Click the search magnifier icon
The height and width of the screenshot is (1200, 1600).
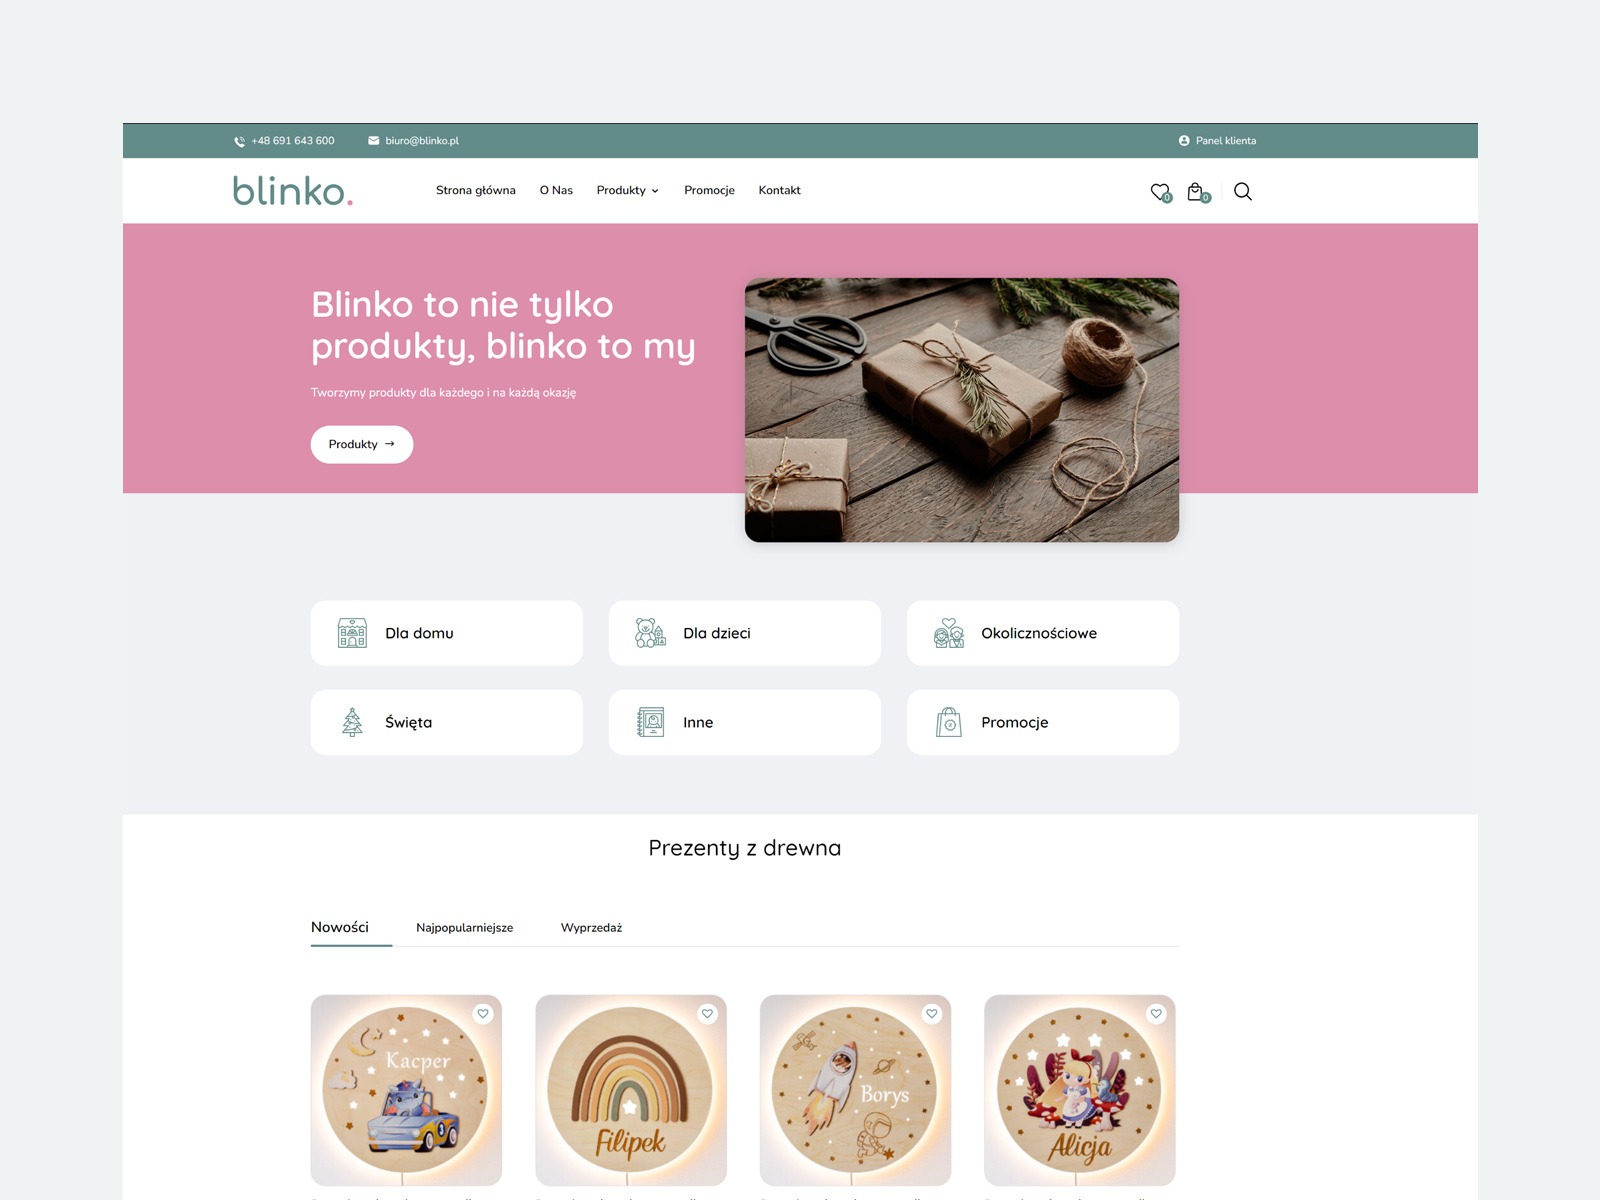tap(1243, 191)
